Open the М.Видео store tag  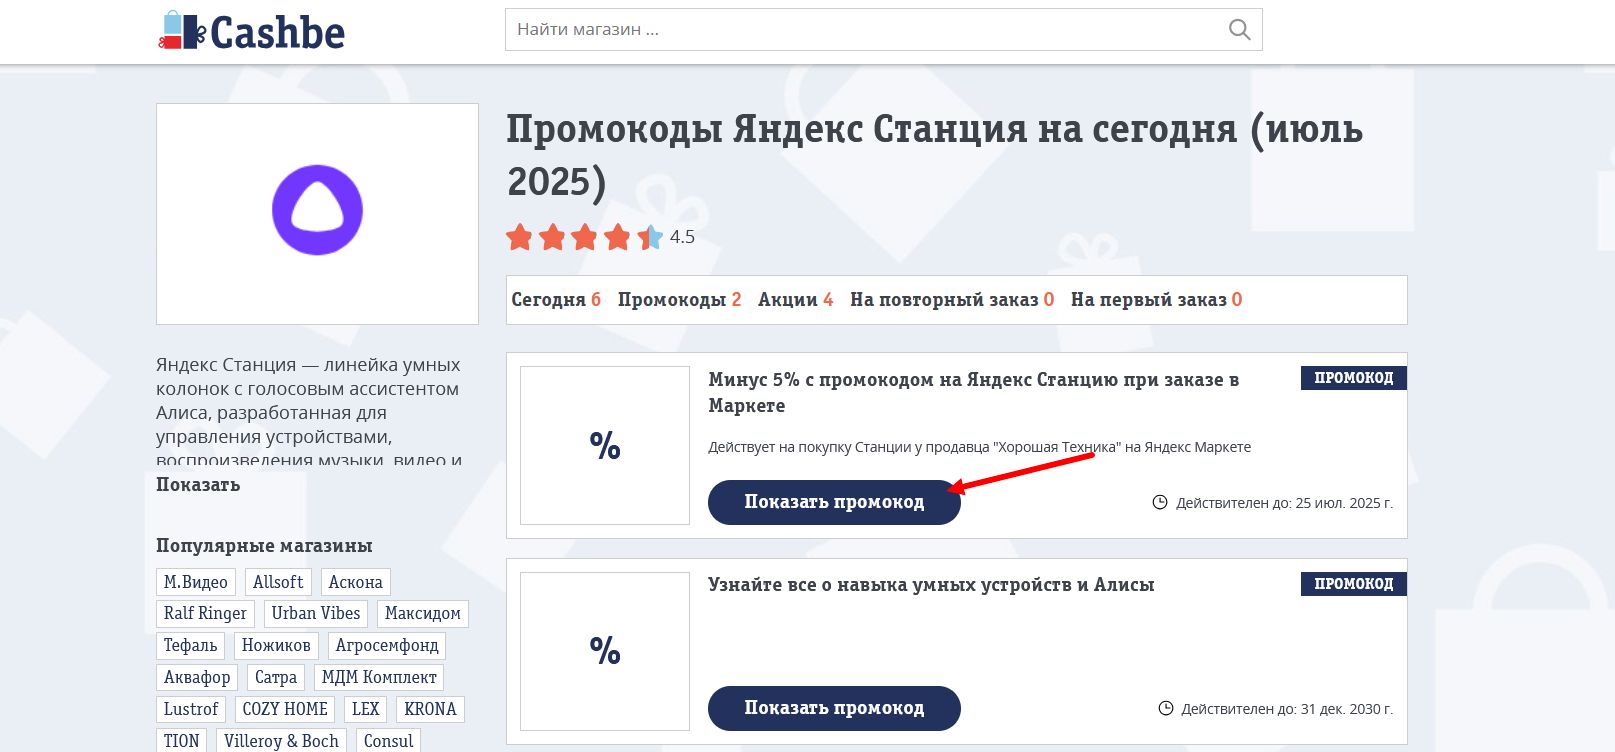coord(196,582)
